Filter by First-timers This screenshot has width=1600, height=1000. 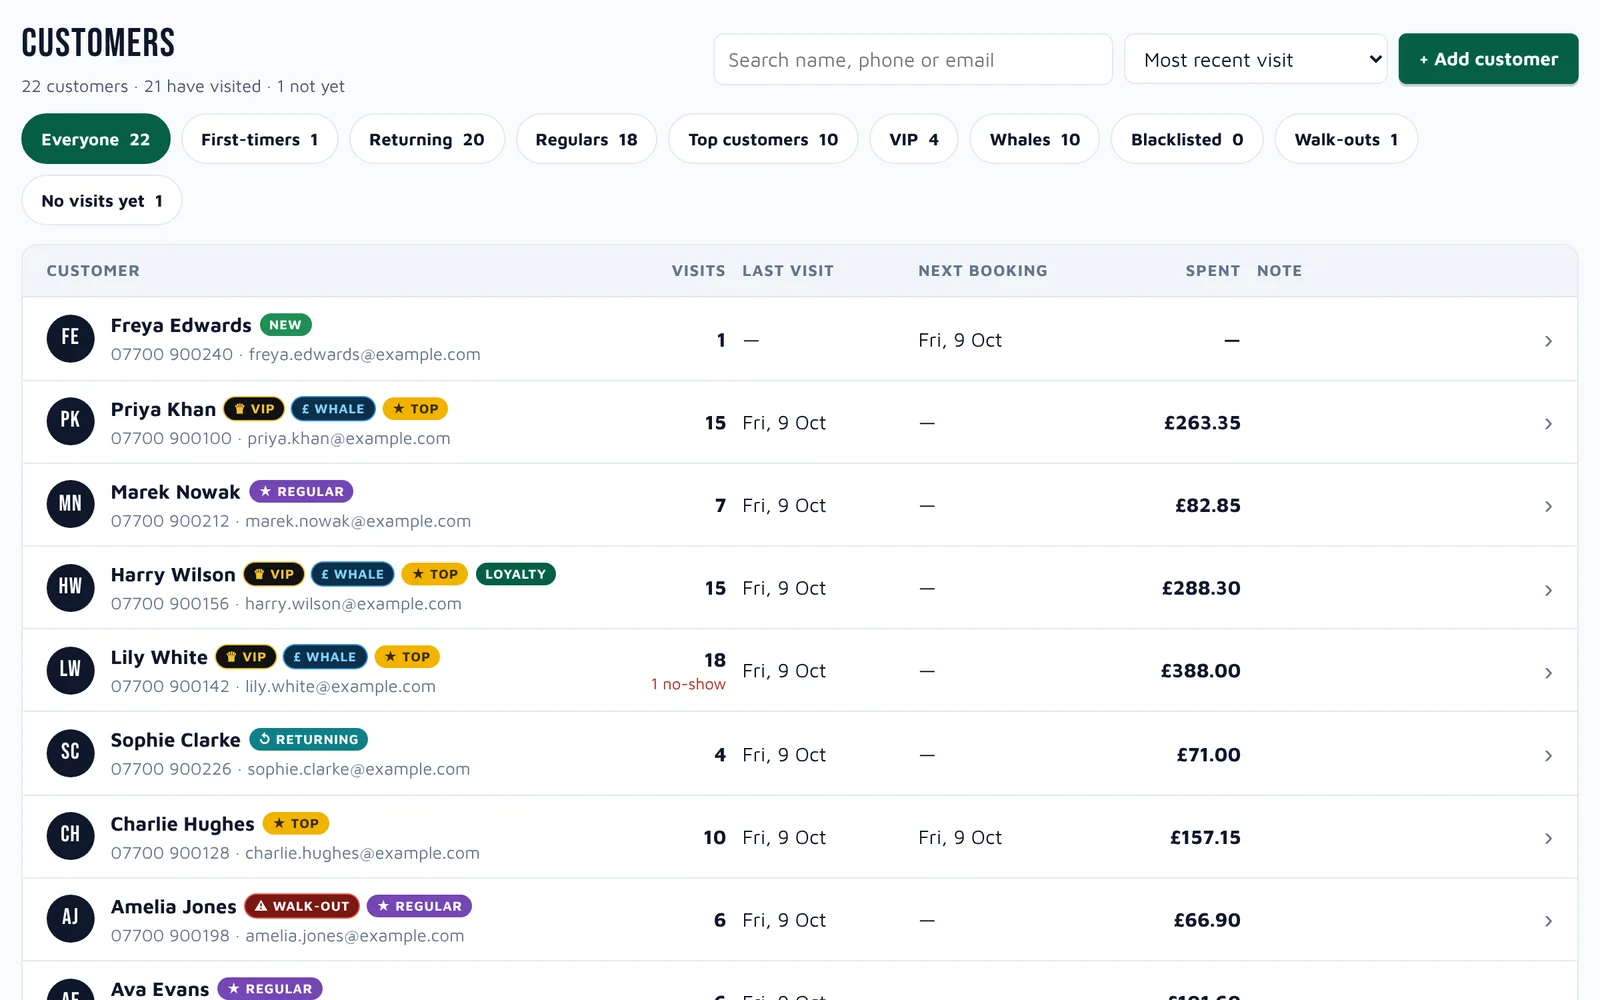tap(260, 139)
